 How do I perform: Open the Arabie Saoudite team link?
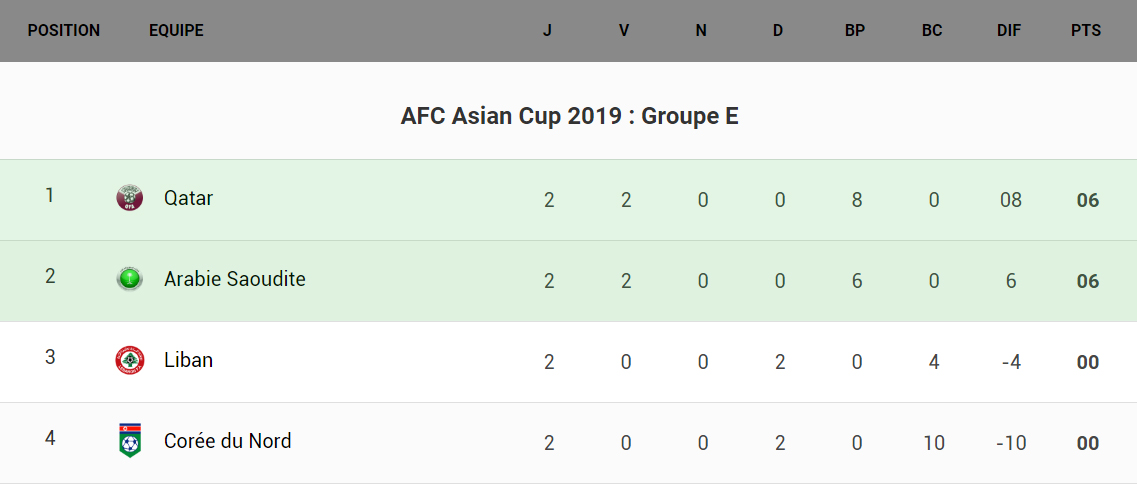point(234,279)
